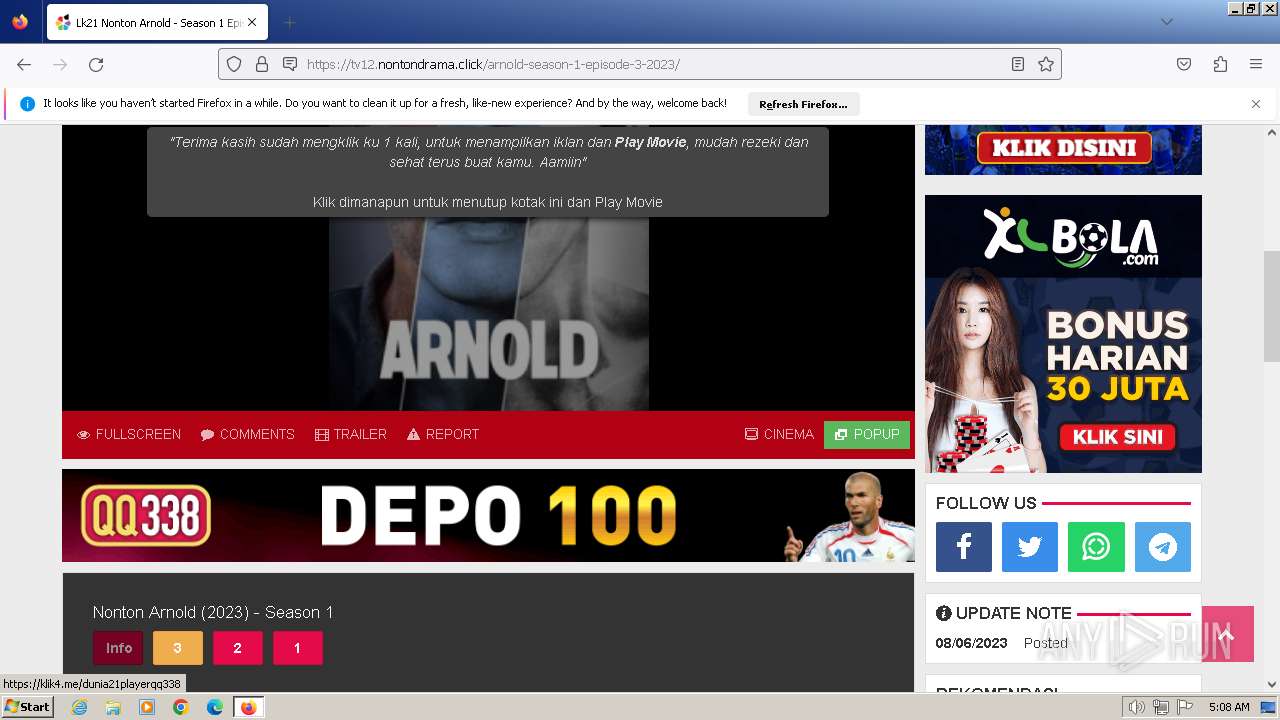Launch Edge from the taskbar
This screenshot has width=1280, height=720.
(214, 707)
